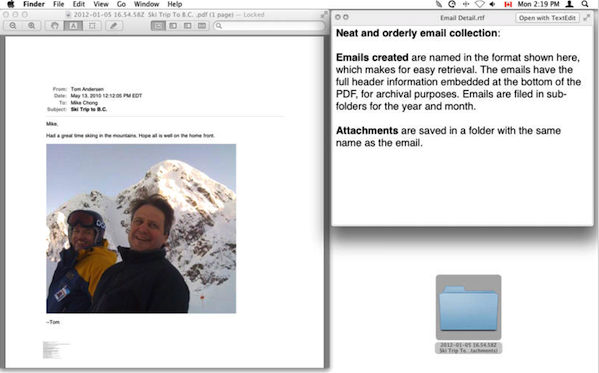Click the Email Detail.rtf window title
The width and height of the screenshot is (599, 373).
point(462,18)
